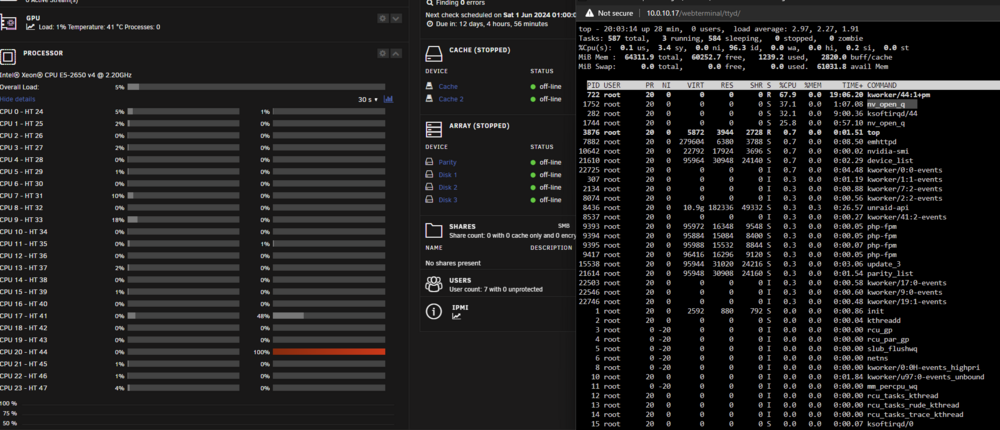Viewport: 1000px width, 430px height.
Task: Click the emhttpd process row
Action: (x=790, y=142)
